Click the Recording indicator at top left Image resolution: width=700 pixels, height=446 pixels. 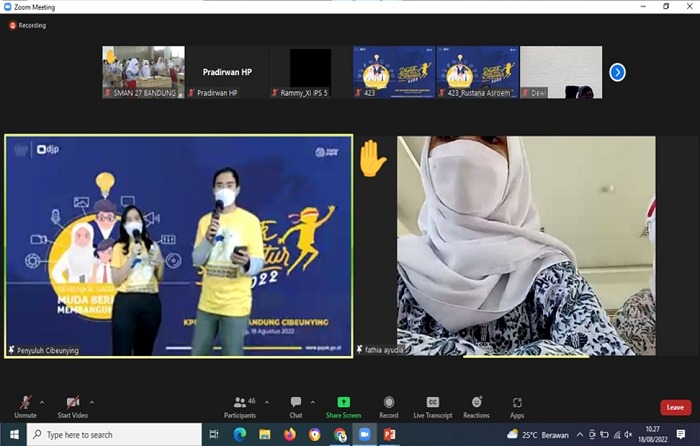coord(28,25)
